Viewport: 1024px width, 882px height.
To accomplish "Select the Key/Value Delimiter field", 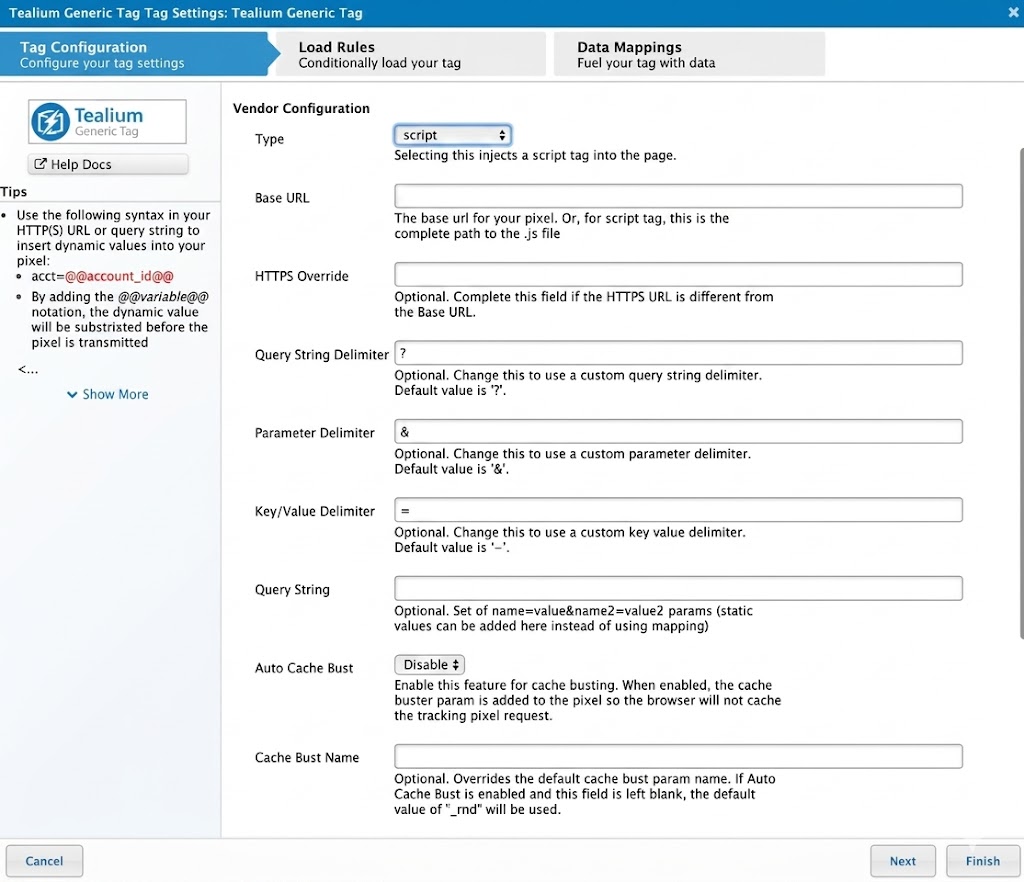I will 678,510.
